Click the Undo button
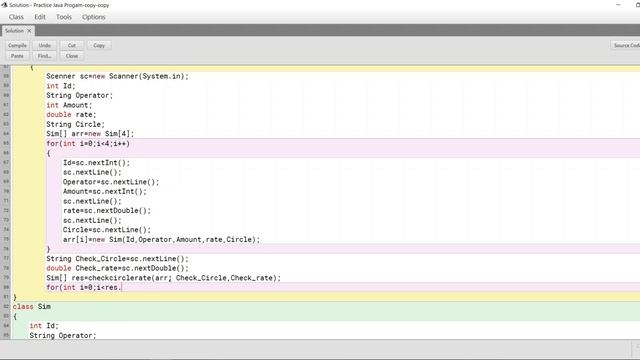 [x=44, y=45]
